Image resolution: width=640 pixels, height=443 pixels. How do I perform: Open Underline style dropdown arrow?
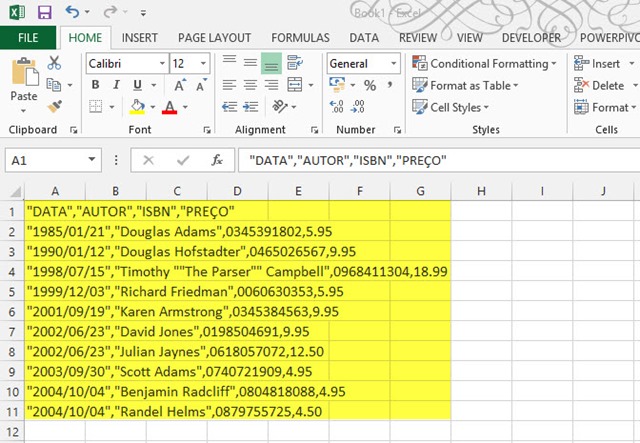point(154,85)
